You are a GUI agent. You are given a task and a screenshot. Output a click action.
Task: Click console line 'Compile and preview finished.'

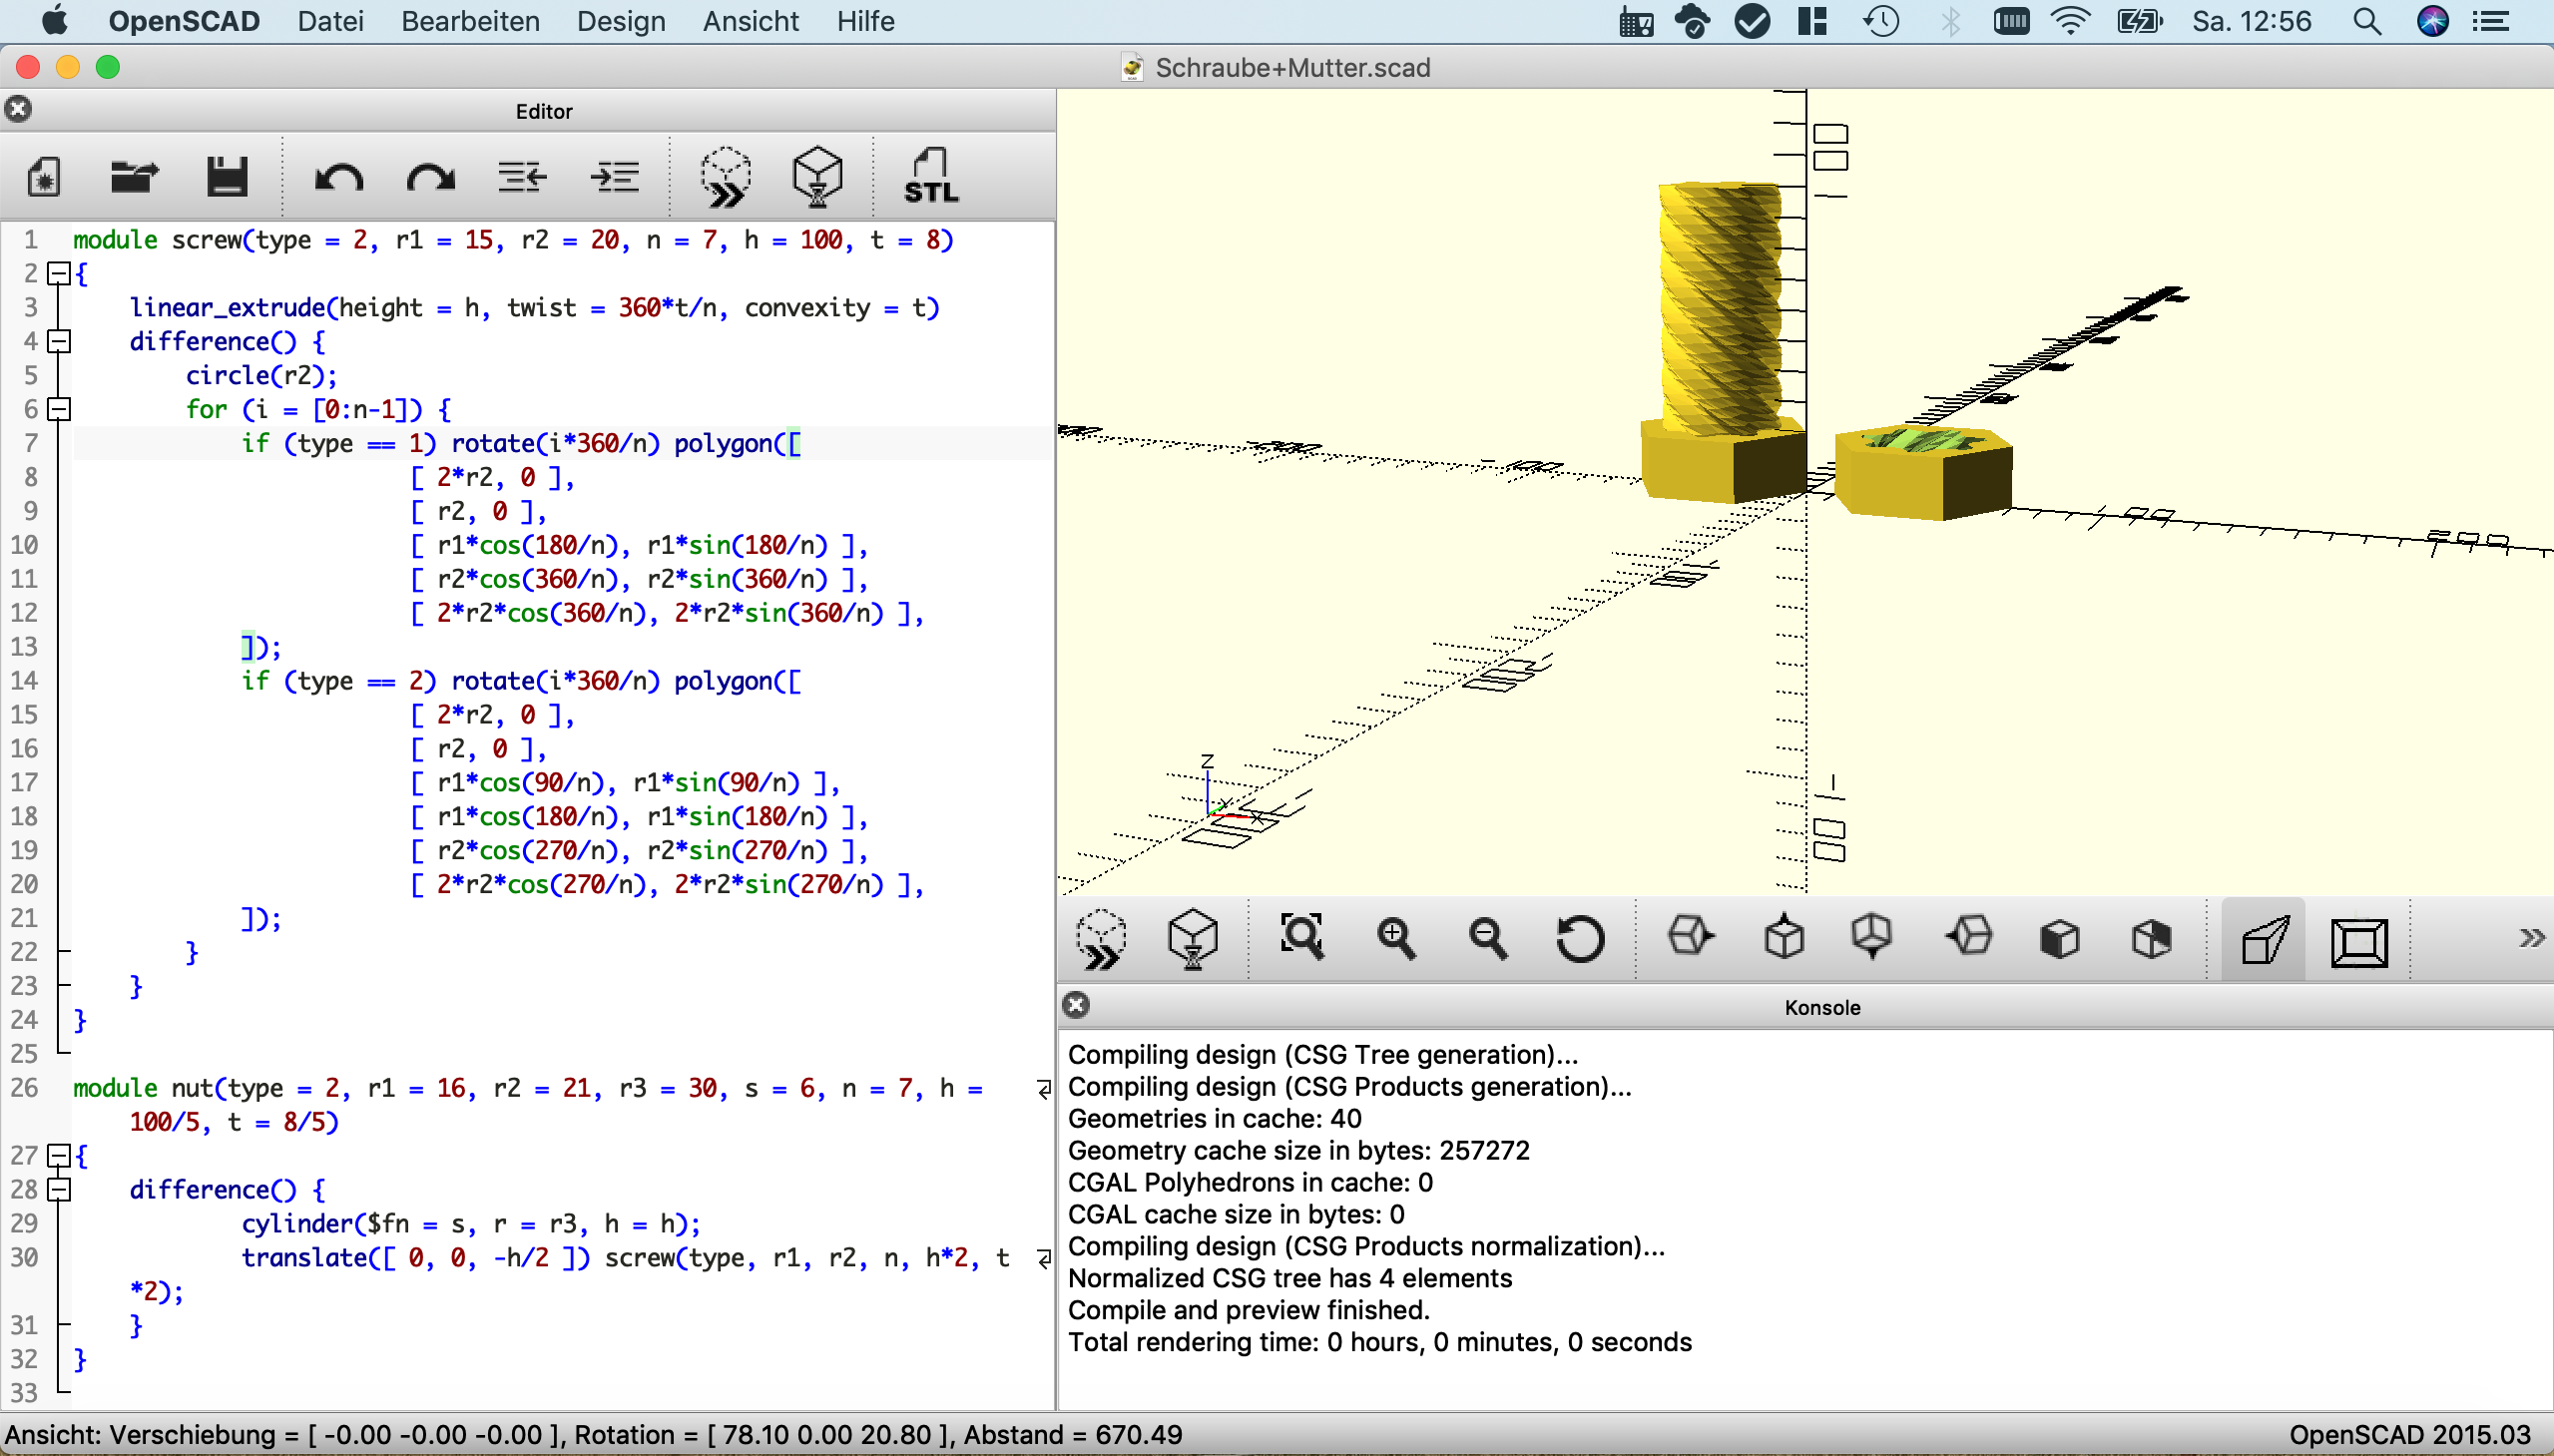pos(1248,1310)
